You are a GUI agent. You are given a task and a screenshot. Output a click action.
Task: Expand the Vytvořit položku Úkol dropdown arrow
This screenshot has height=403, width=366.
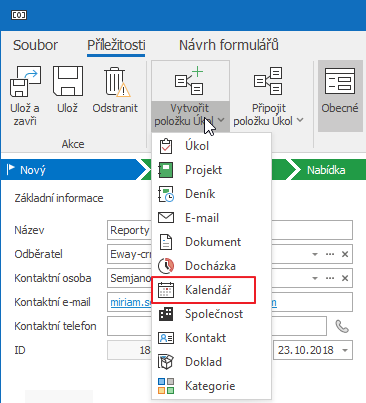221,120
